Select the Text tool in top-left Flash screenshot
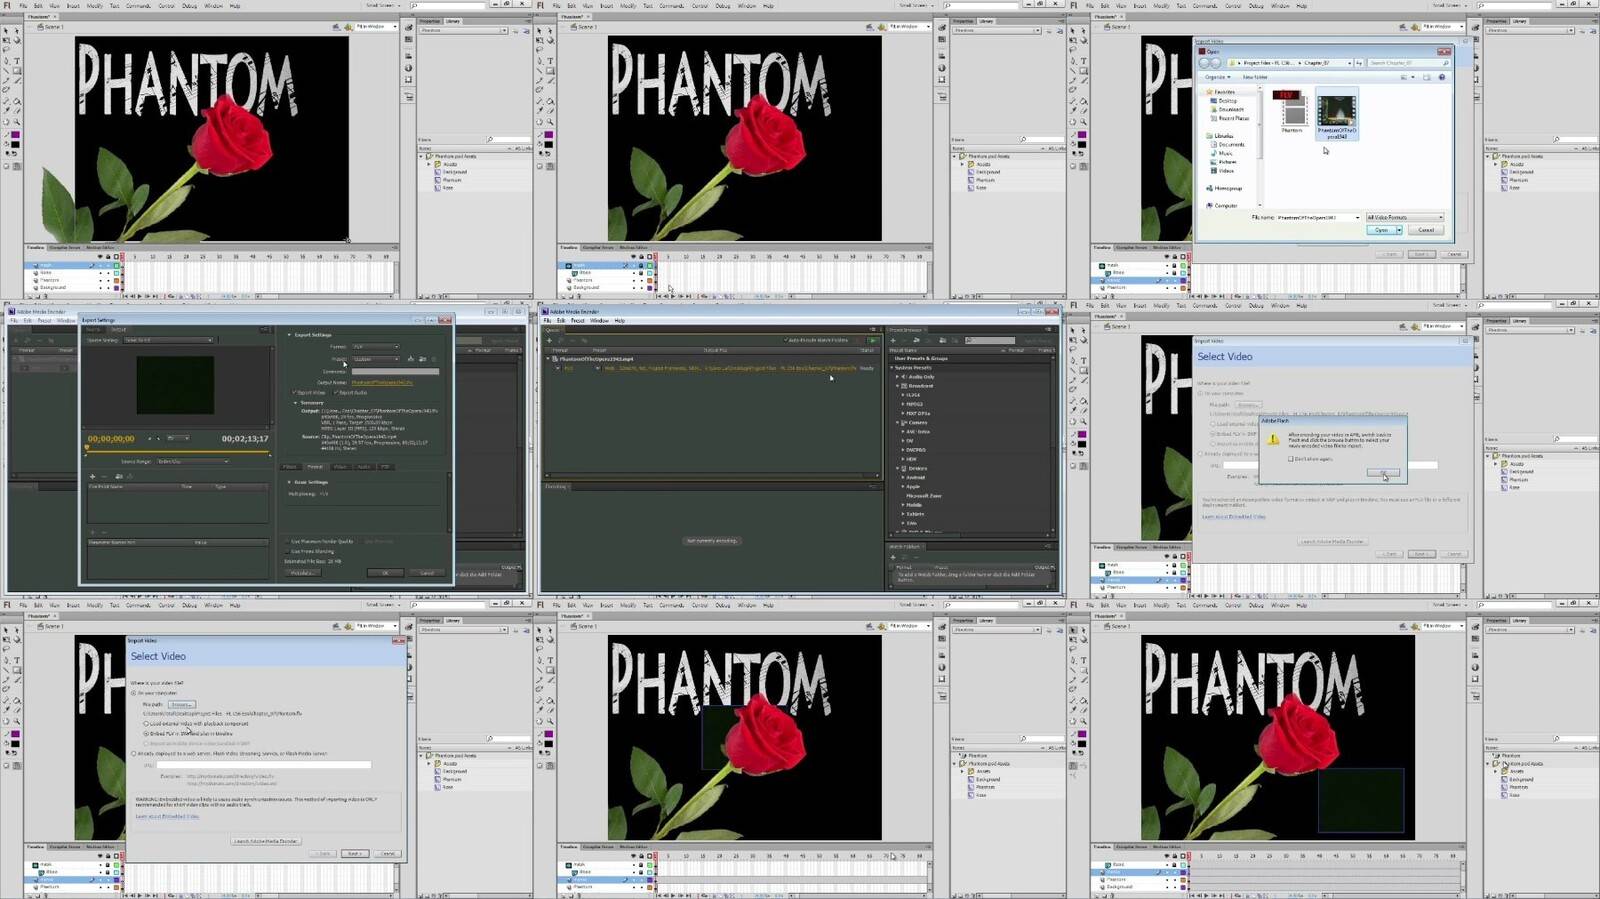Screen dimensions: 1600x899 (16, 60)
